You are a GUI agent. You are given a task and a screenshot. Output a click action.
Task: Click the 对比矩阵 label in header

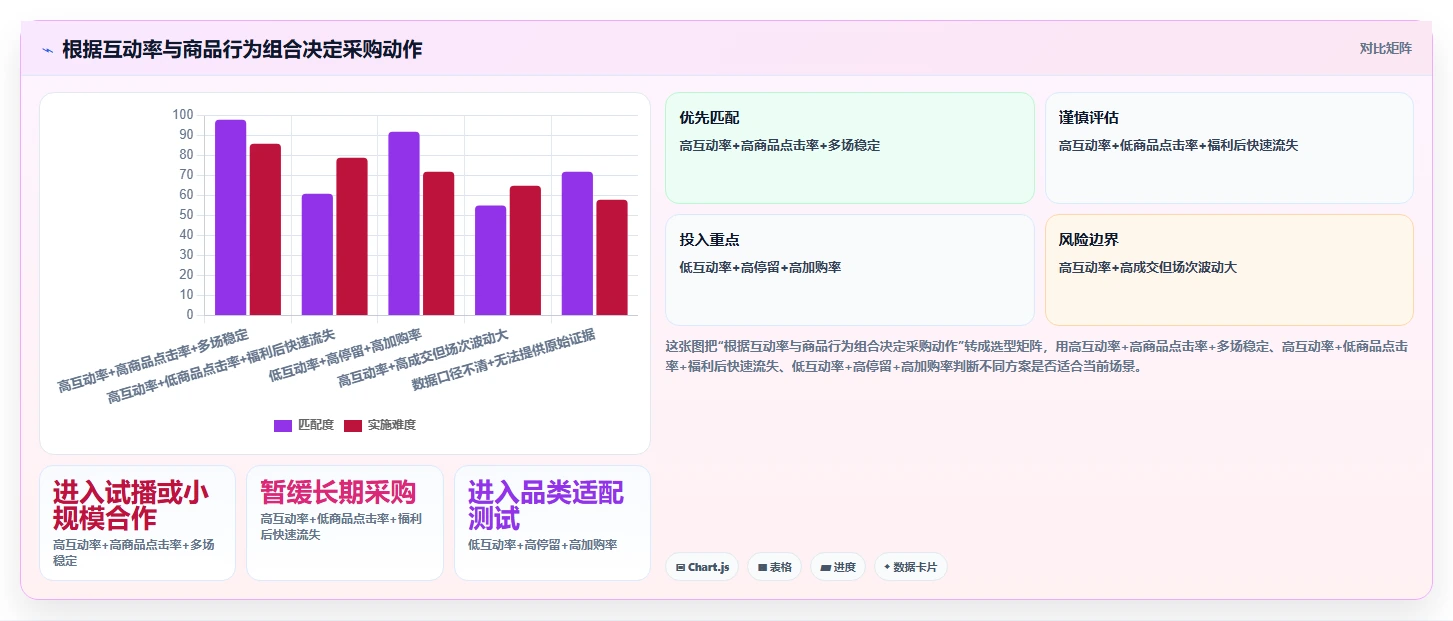1385,48
